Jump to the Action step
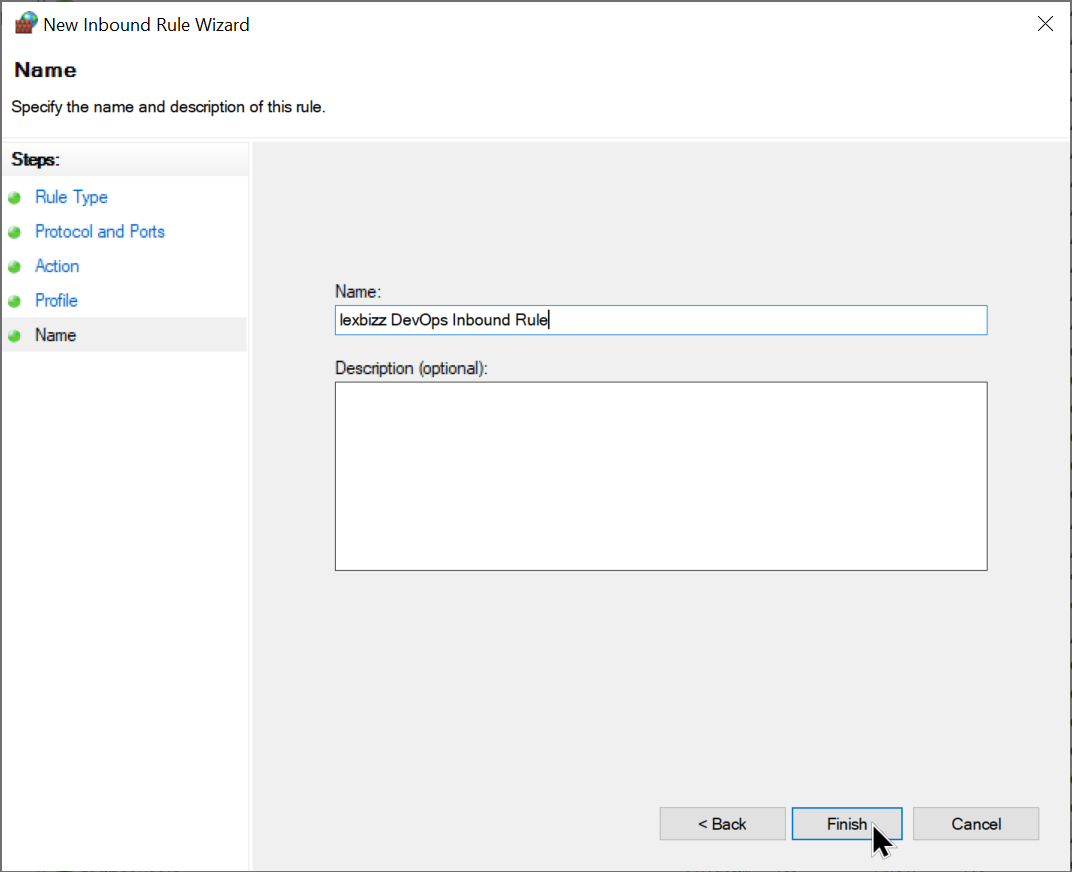This screenshot has height=872, width=1072. tap(57, 266)
